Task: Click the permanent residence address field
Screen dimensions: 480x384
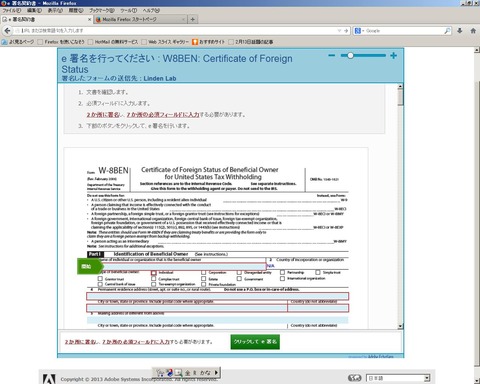Action: [x=218, y=296]
